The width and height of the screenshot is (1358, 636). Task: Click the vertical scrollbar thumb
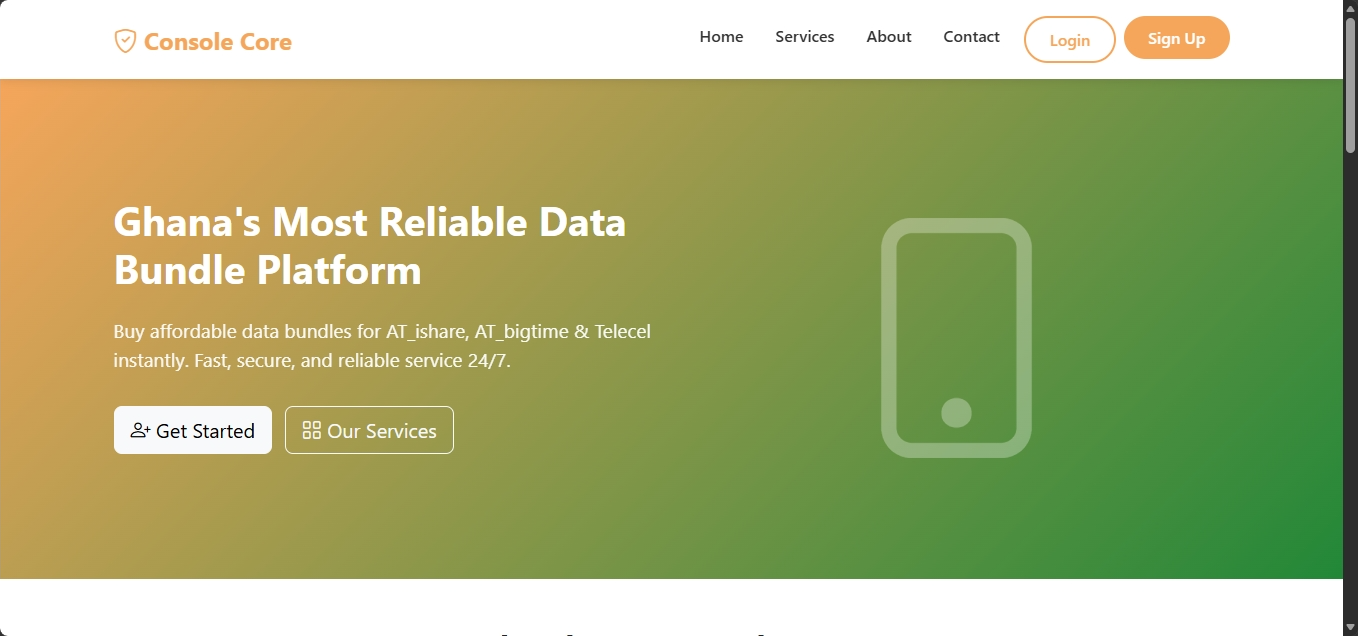(1350, 85)
